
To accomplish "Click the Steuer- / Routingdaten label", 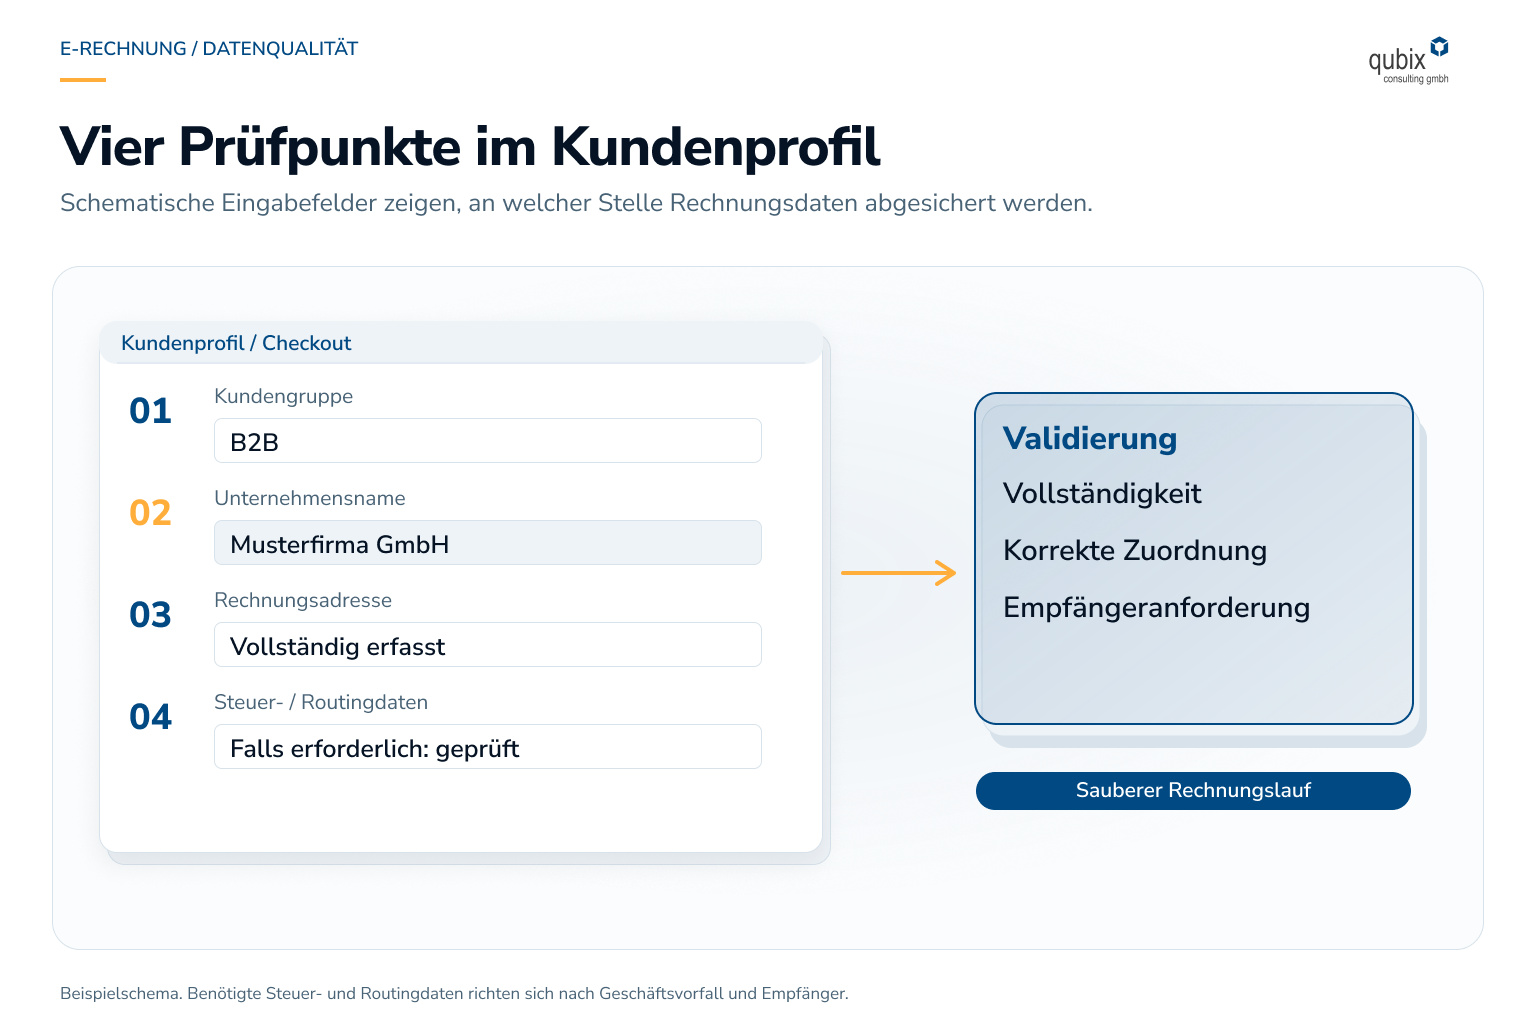I will pyautogui.click(x=321, y=703).
